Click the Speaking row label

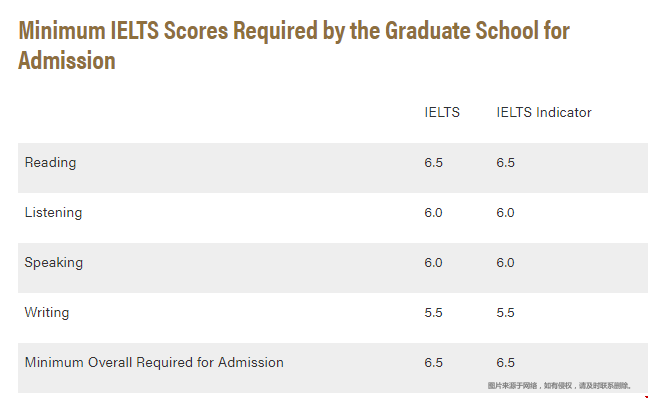(54, 263)
